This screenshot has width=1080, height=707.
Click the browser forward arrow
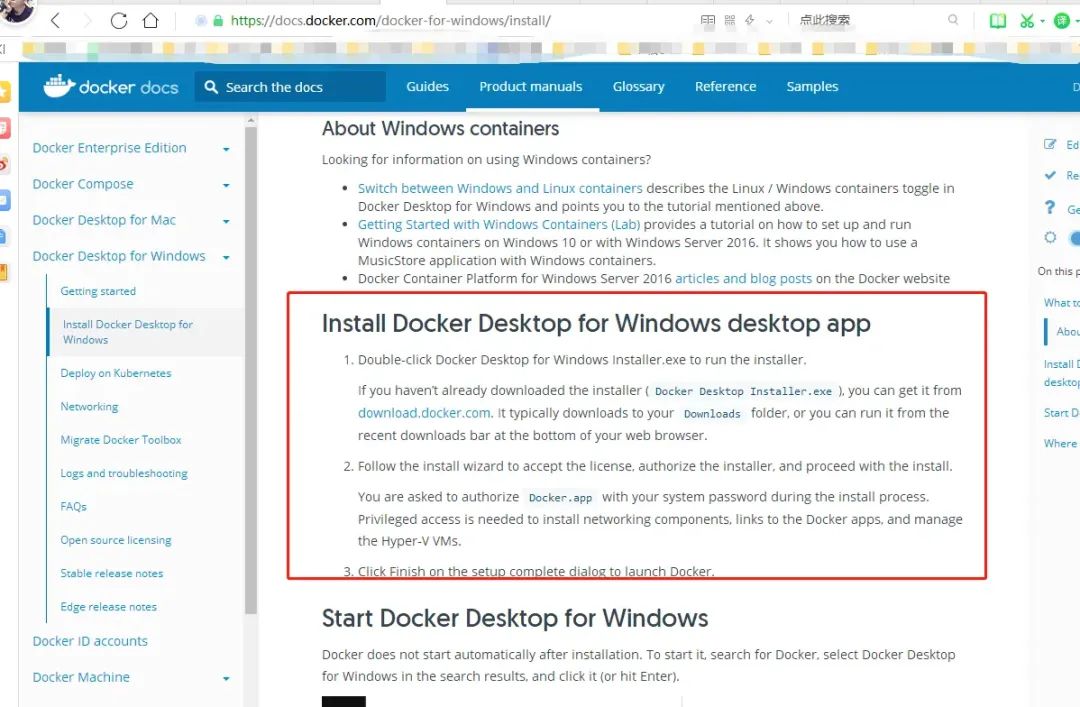click(x=87, y=21)
